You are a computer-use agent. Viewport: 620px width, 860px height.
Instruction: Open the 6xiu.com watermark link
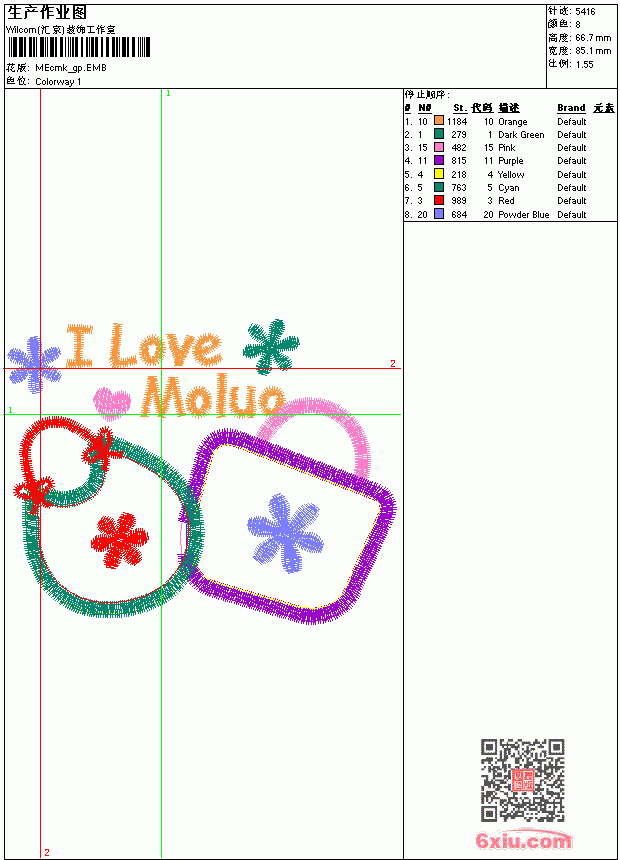(524, 840)
